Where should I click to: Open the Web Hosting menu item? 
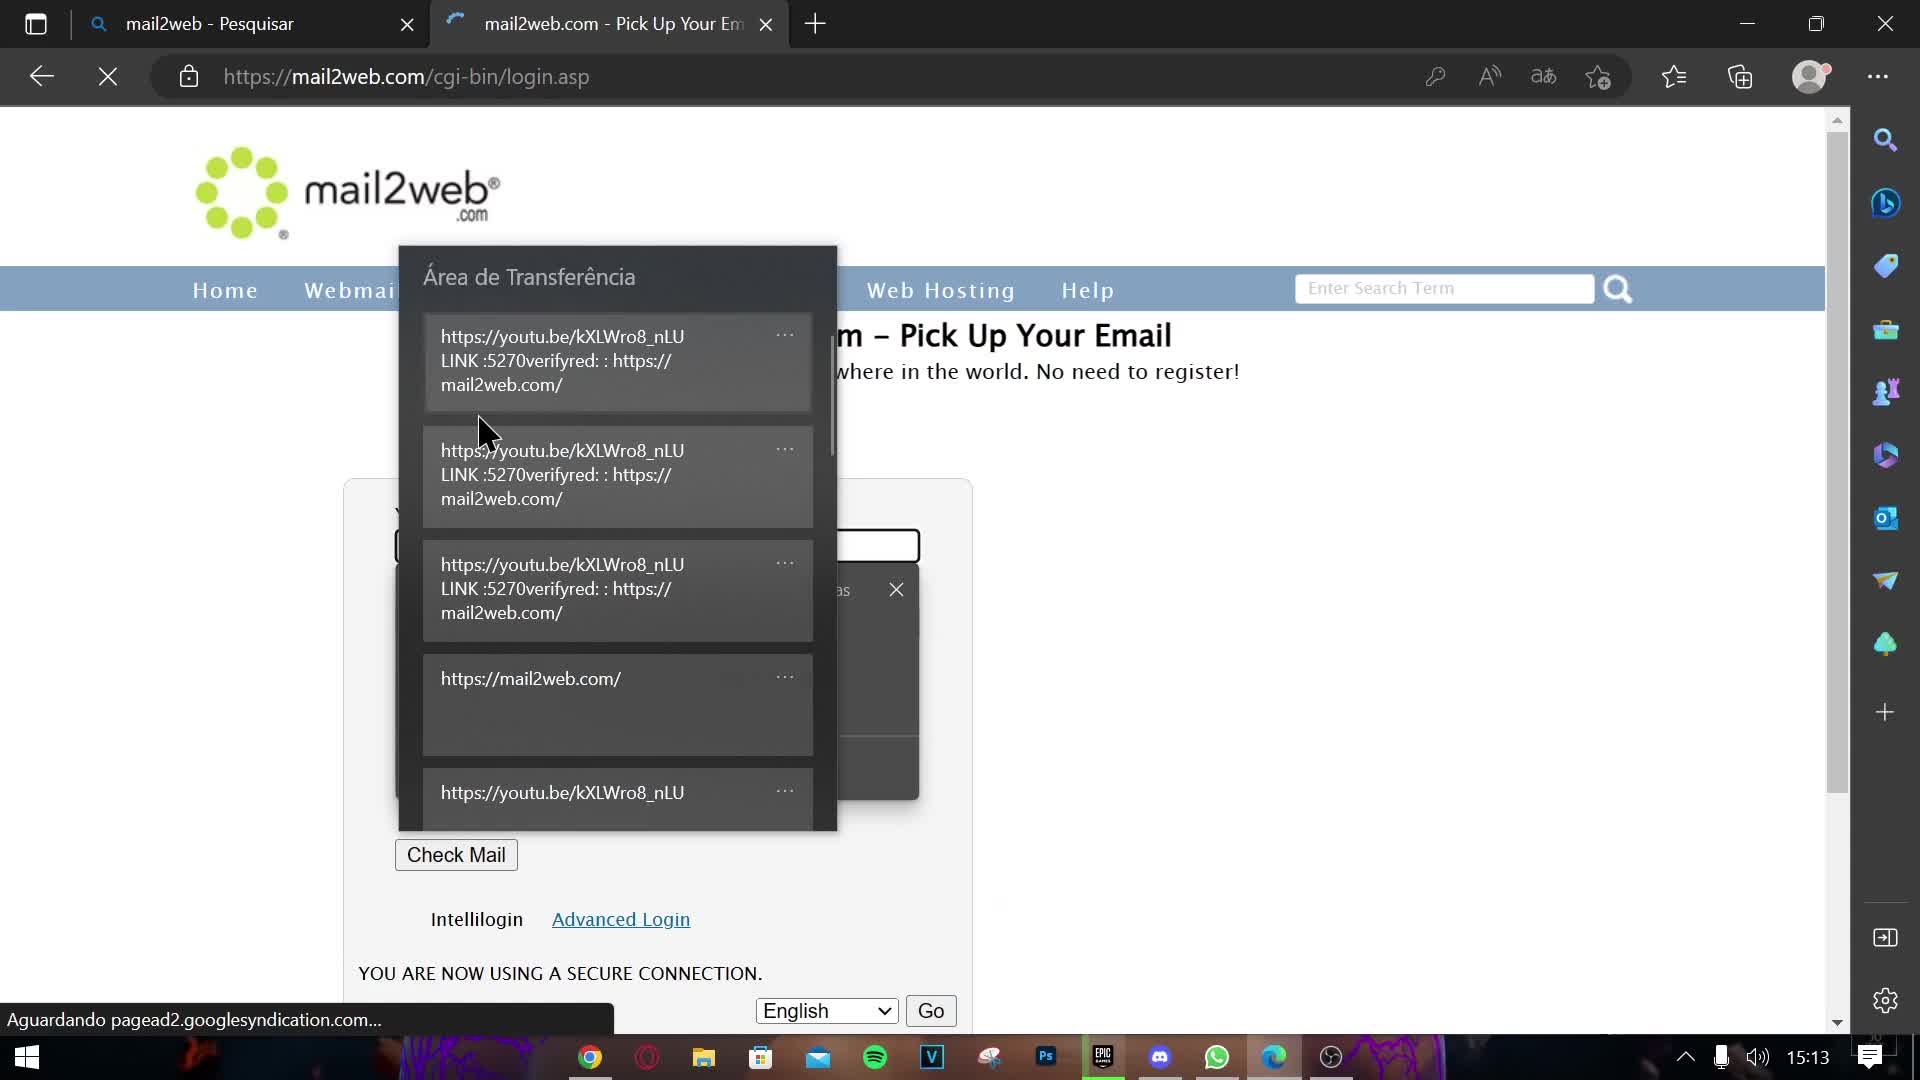coord(940,290)
